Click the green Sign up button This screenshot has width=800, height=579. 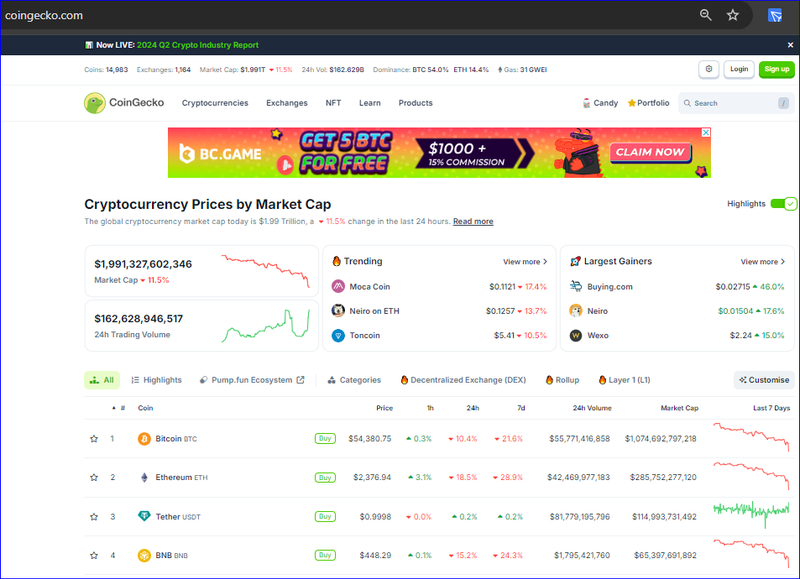click(777, 69)
